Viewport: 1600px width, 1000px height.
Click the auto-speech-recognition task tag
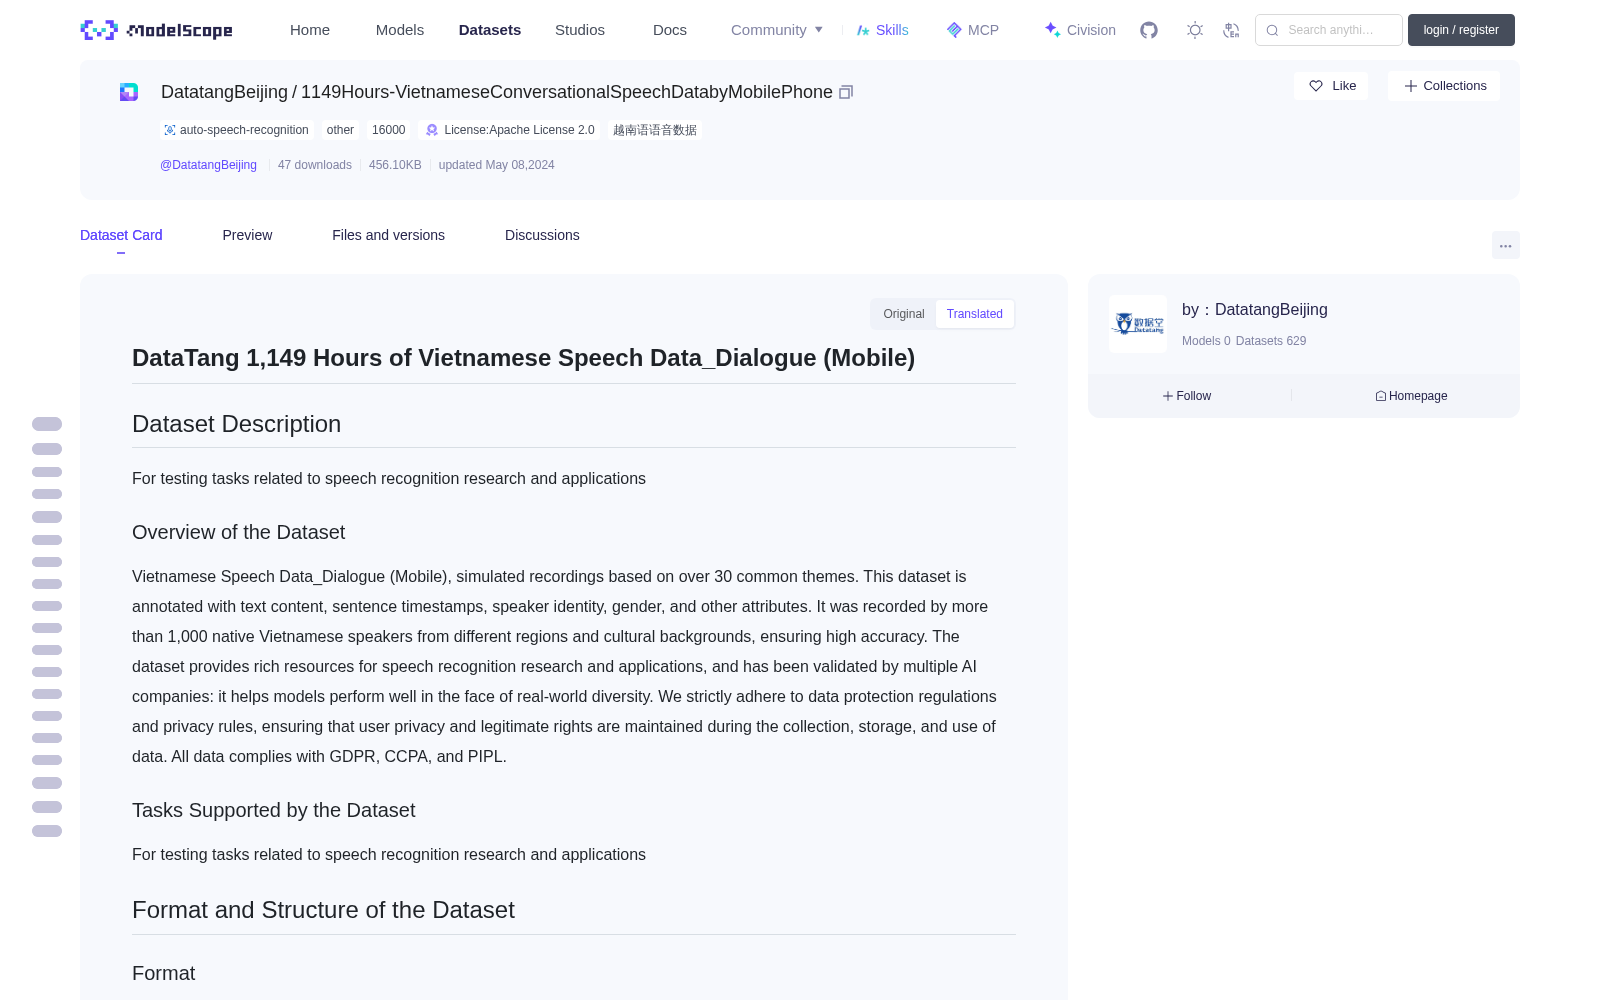[236, 130]
